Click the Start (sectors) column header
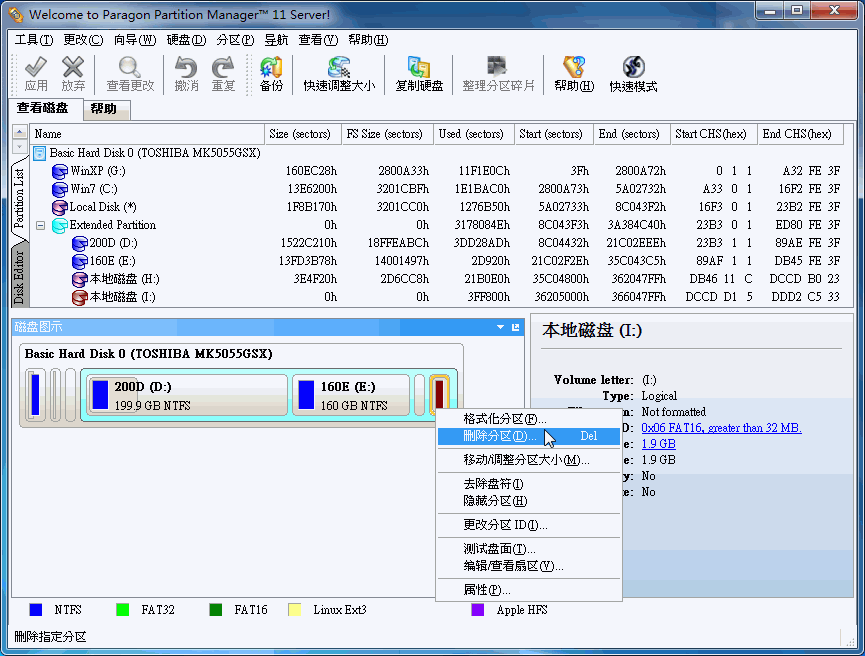Viewport: 865px width, 656px height. coord(554,134)
